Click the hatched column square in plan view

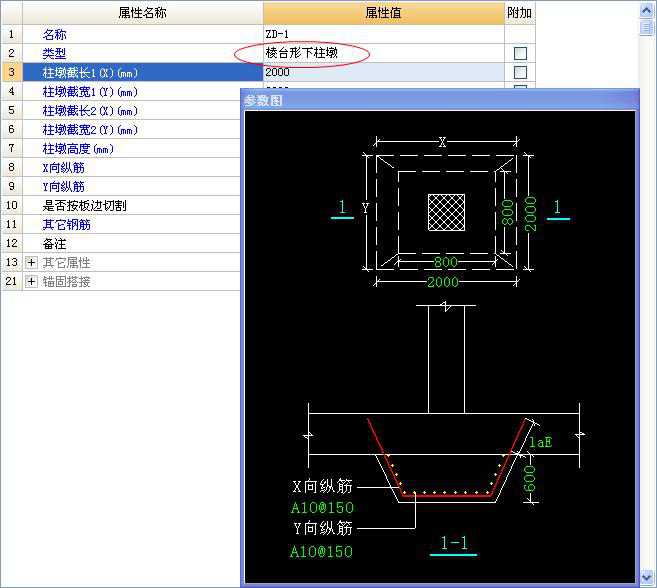446,212
